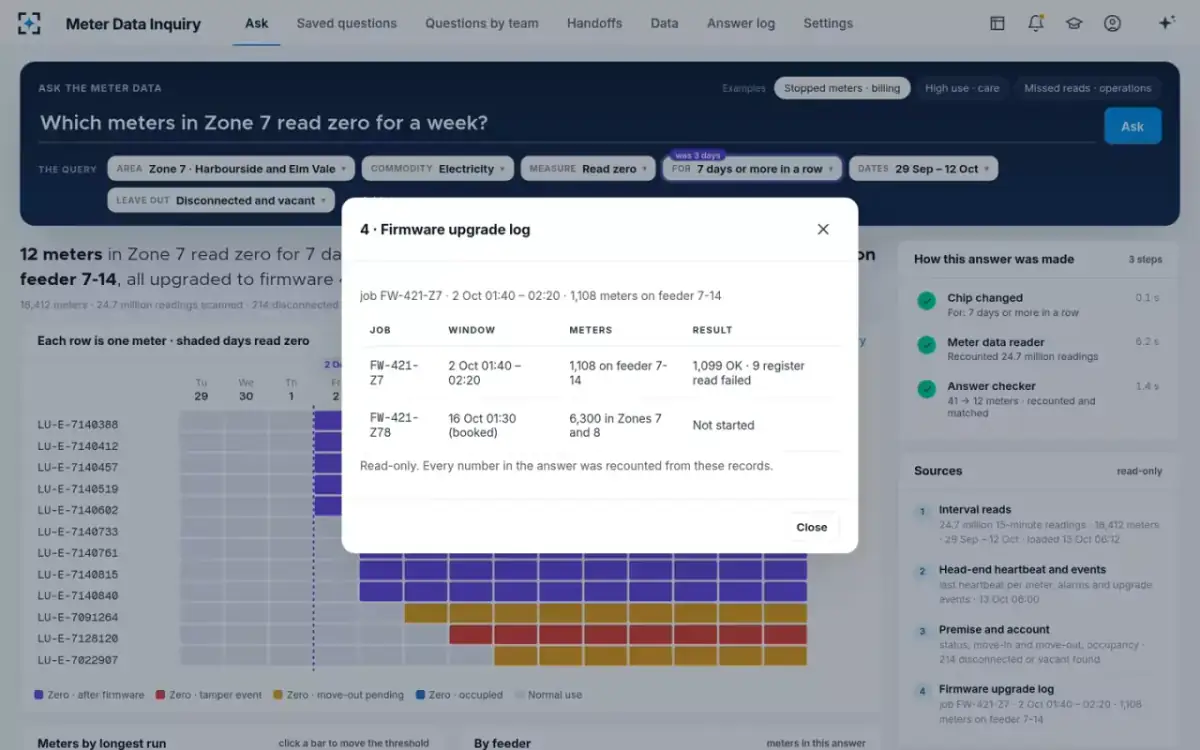The width and height of the screenshot is (1200, 750).
Task: Switch to the Saved questions tab
Action: coord(346,24)
